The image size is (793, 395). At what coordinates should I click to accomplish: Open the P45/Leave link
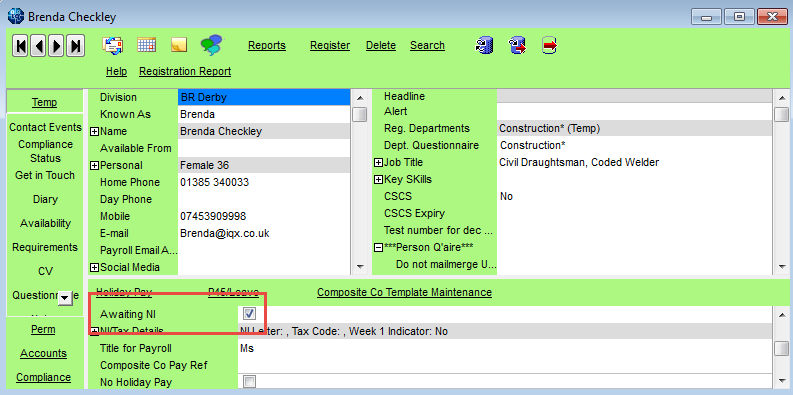[x=234, y=292]
